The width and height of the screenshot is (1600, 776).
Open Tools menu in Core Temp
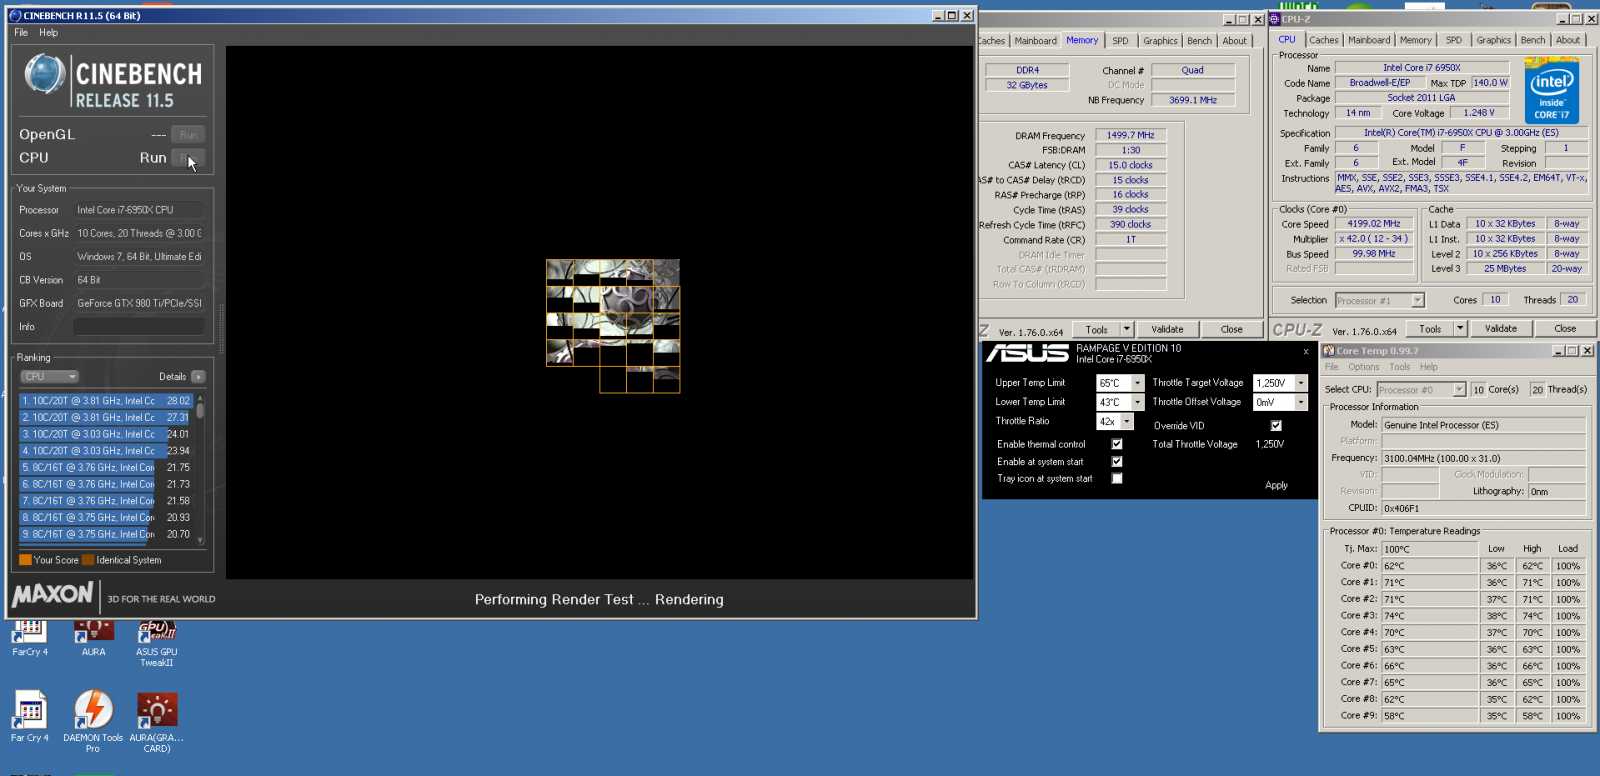pos(1399,367)
